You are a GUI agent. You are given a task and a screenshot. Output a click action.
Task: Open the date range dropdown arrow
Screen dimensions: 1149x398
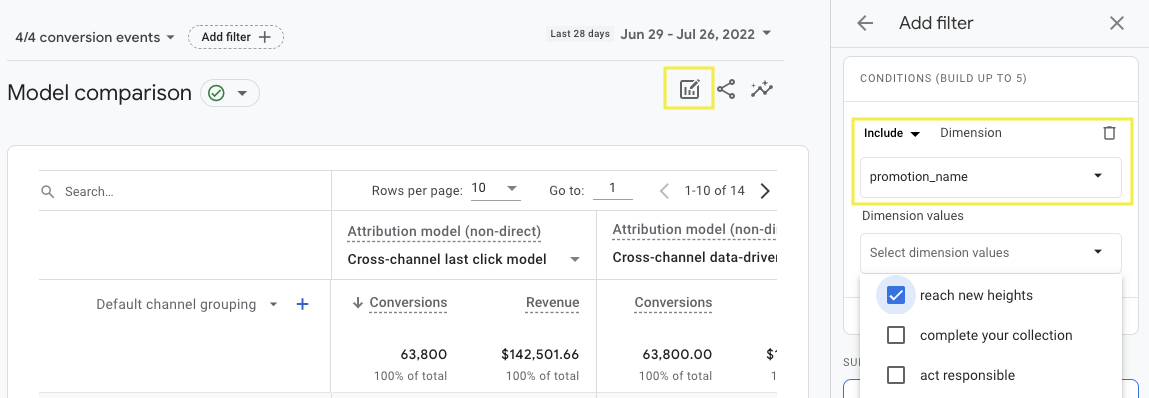tap(766, 33)
